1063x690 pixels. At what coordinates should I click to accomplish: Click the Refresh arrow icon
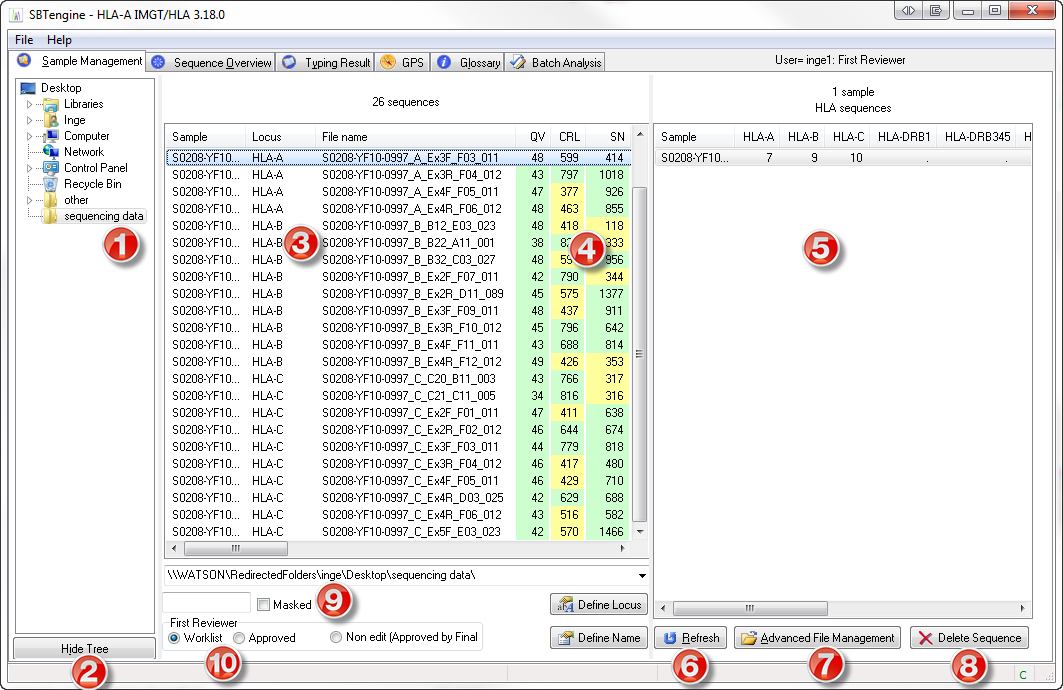[670, 638]
